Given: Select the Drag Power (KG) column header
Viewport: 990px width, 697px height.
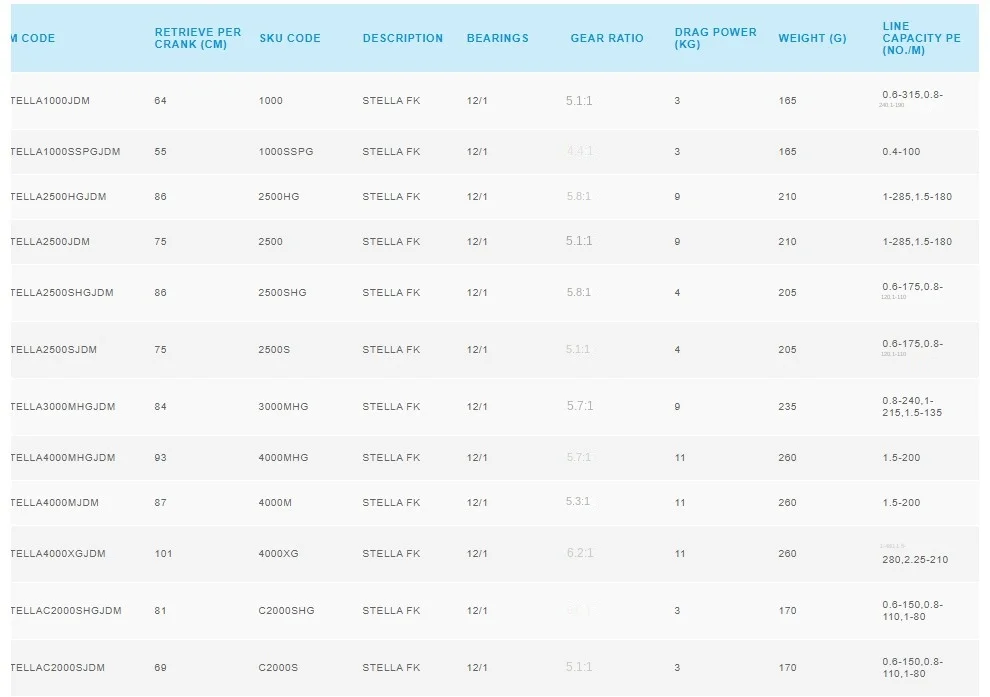Looking at the screenshot, I should tap(715, 38).
